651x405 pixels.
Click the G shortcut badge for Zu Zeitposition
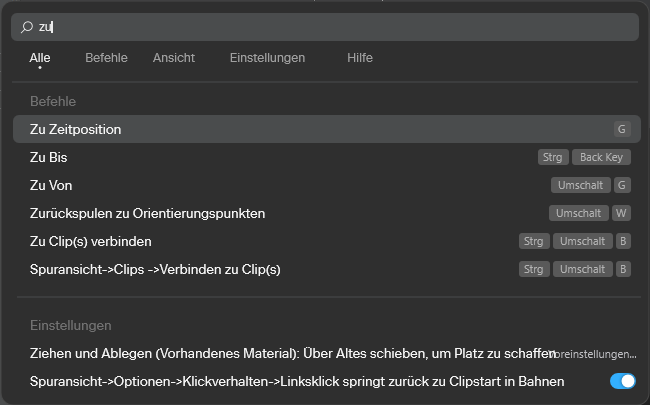tap(622, 129)
